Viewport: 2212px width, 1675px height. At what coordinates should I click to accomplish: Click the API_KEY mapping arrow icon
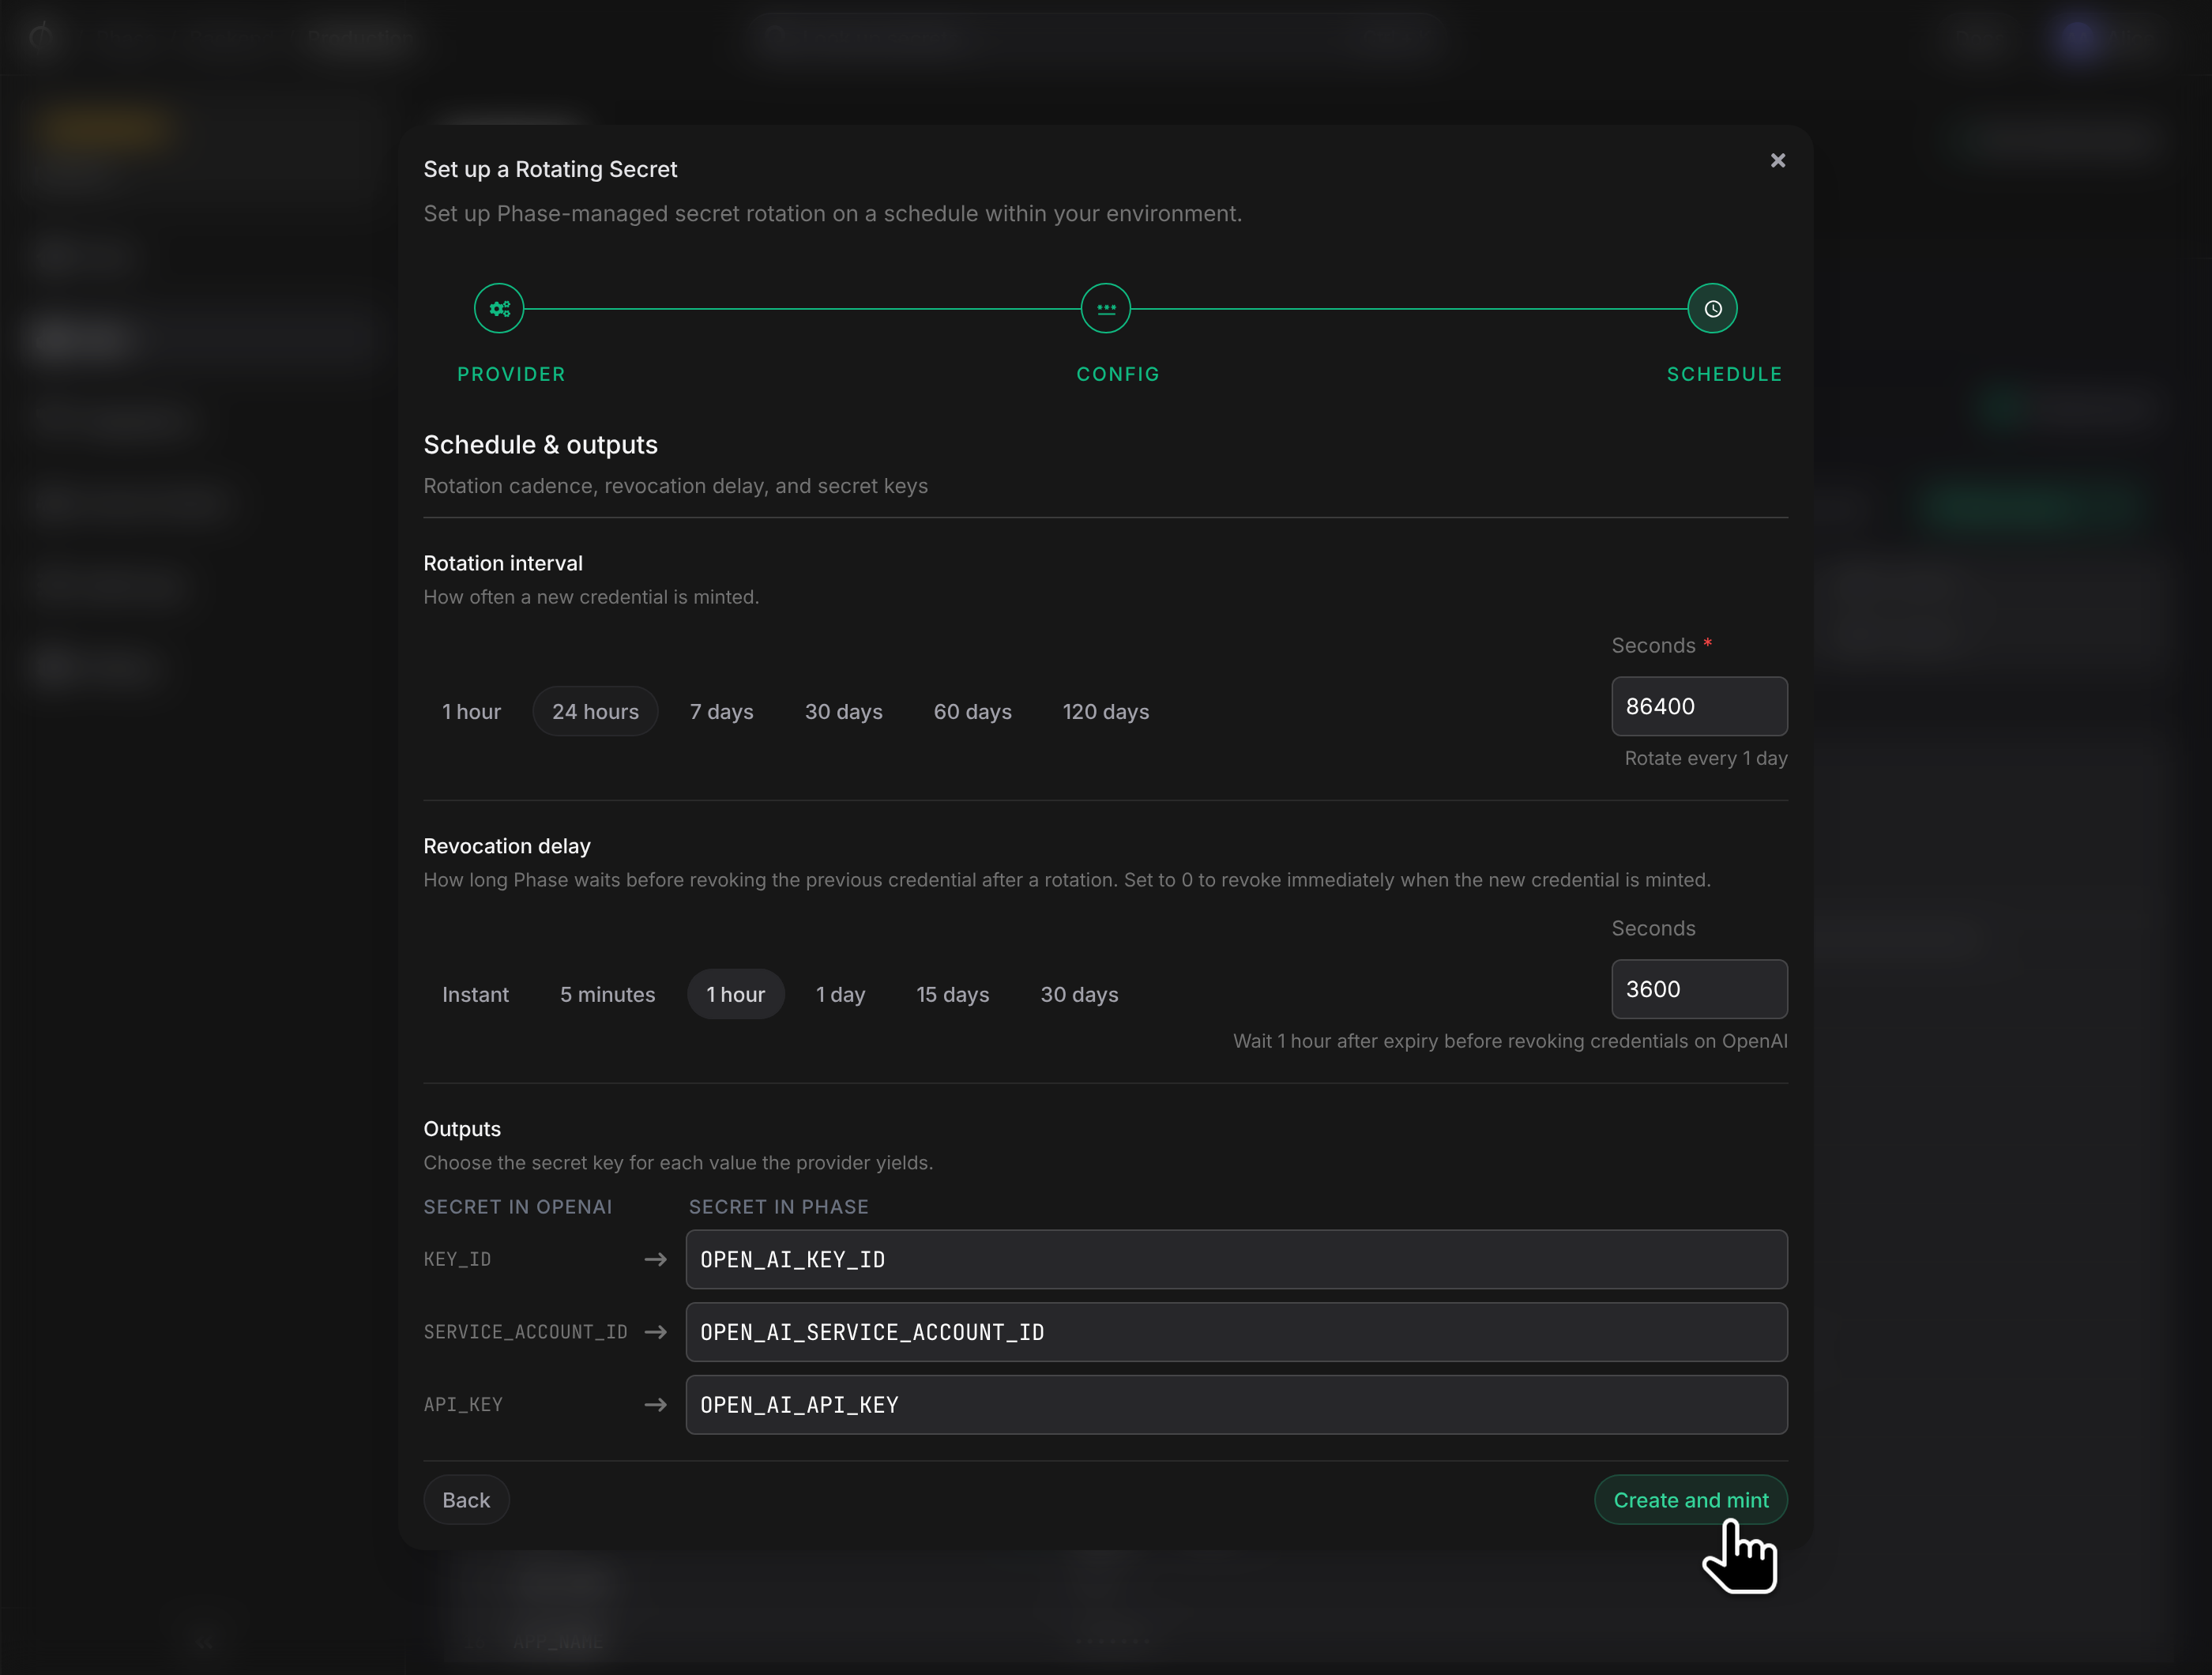pos(655,1405)
